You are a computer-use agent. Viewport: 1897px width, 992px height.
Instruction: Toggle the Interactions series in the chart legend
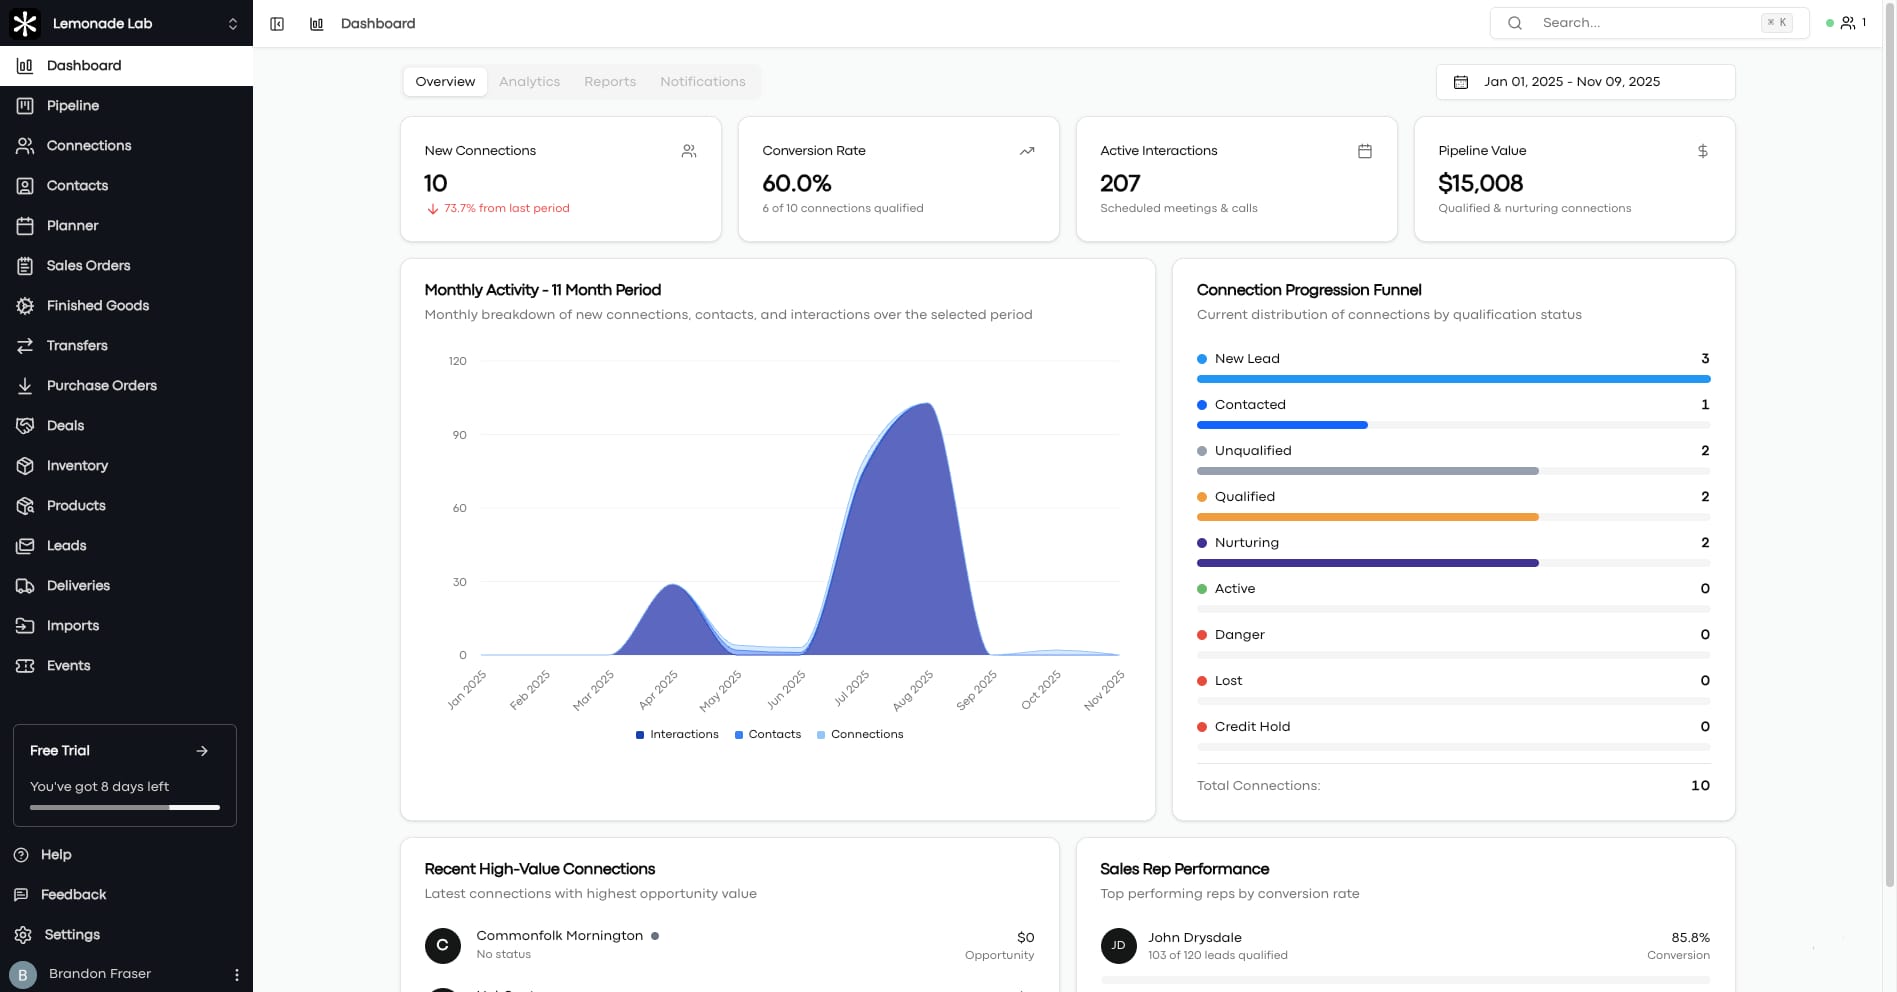pyautogui.click(x=676, y=734)
